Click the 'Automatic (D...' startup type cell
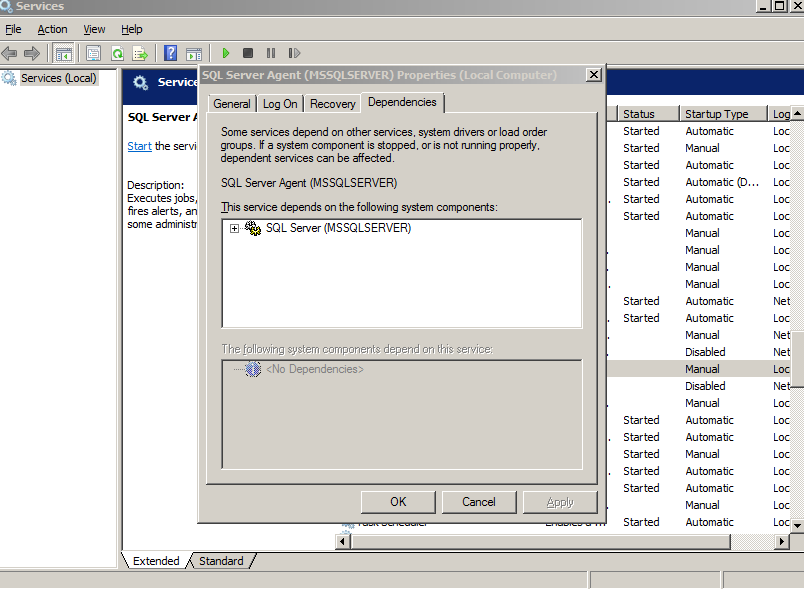Image resolution: width=804 pixels, height=589 pixels. click(722, 182)
